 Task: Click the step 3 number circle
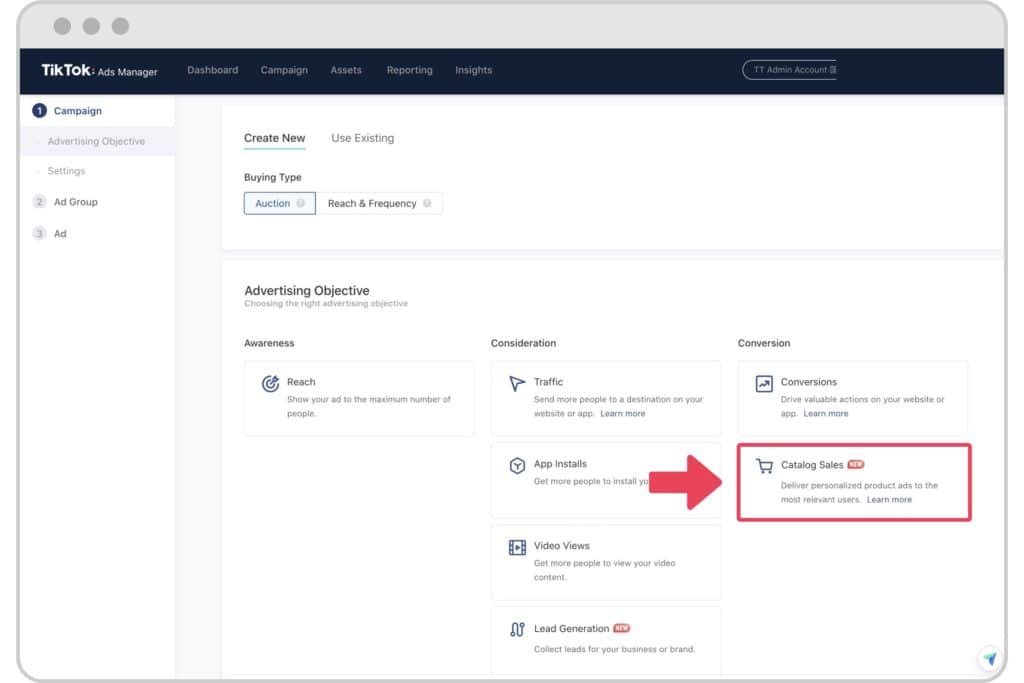tap(39, 233)
